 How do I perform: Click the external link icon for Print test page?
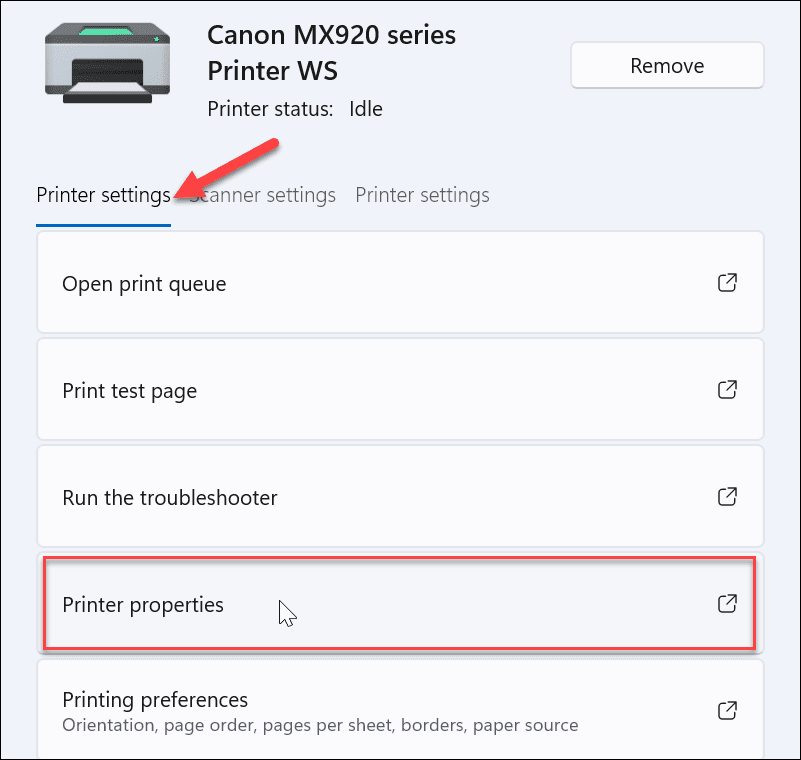click(x=727, y=390)
